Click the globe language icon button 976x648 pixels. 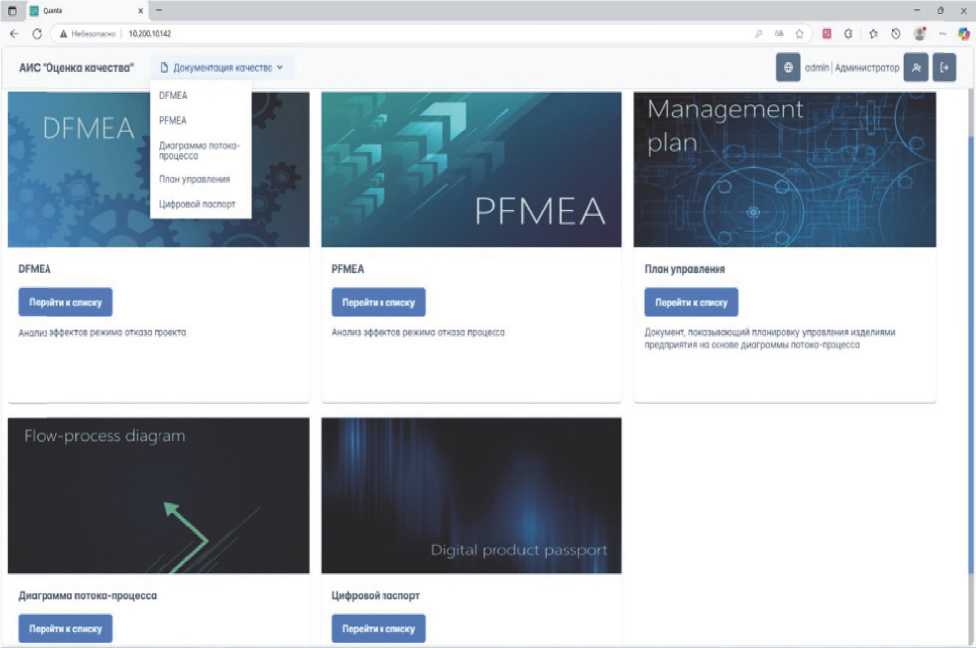pos(787,67)
